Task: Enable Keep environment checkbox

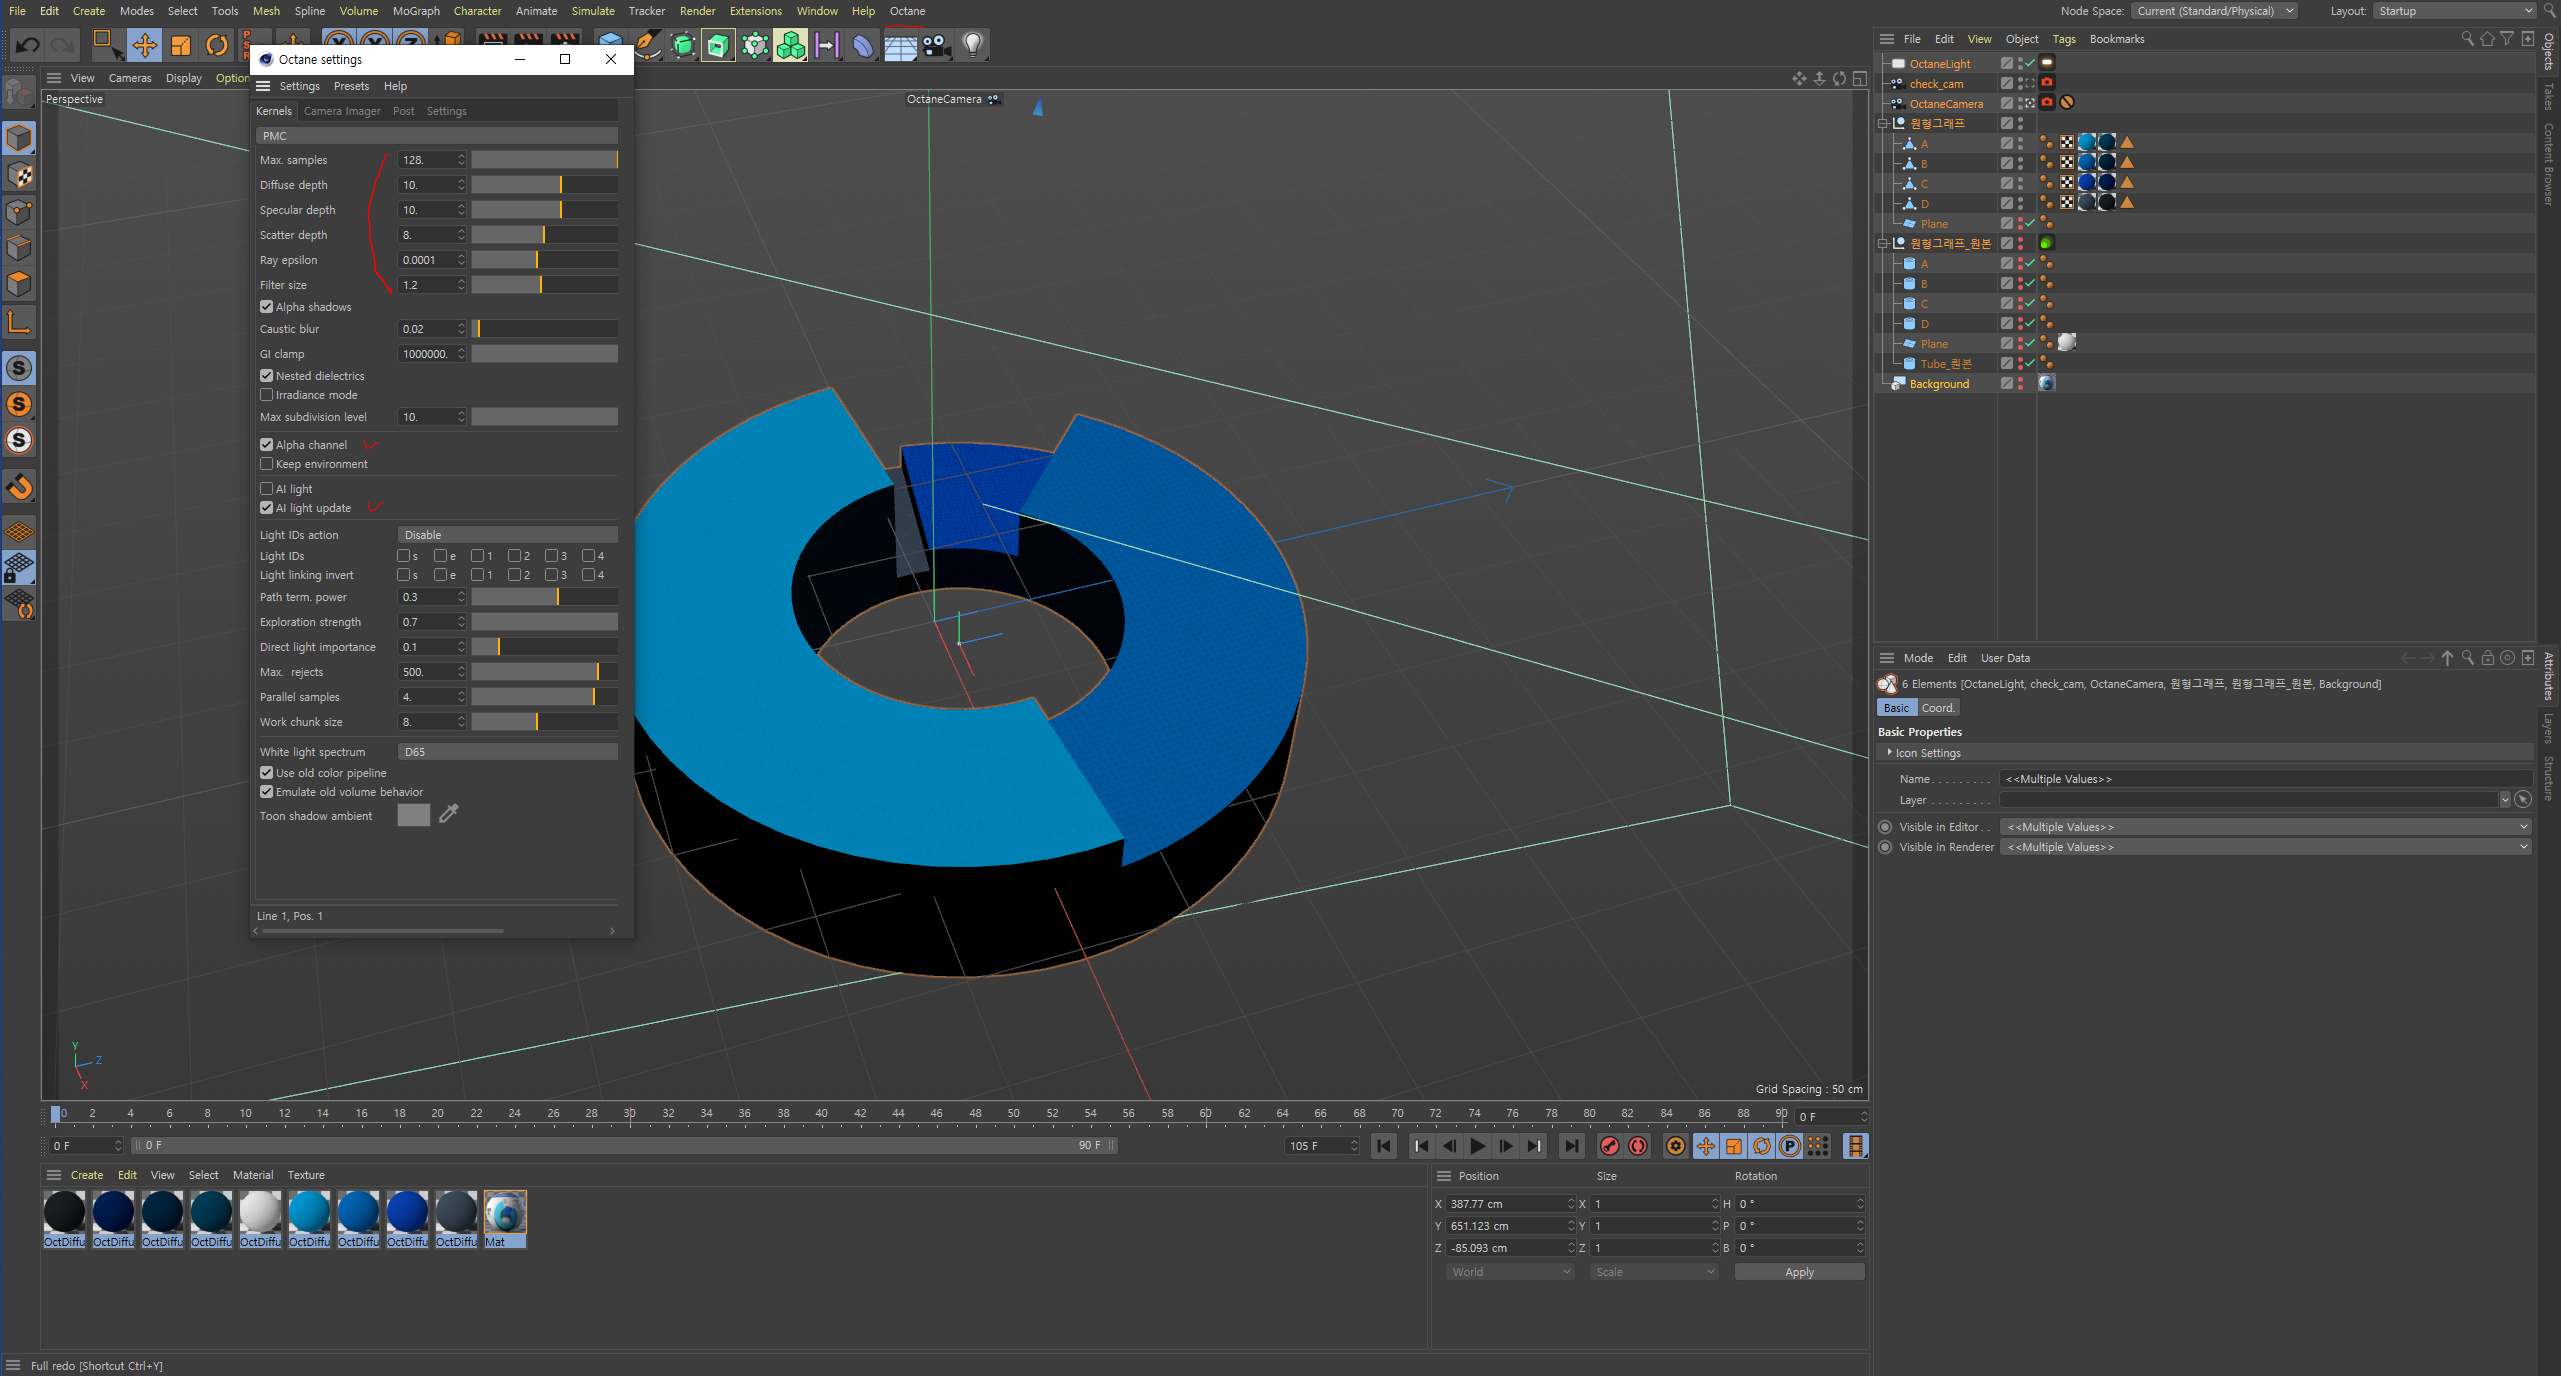Action: tap(266, 464)
